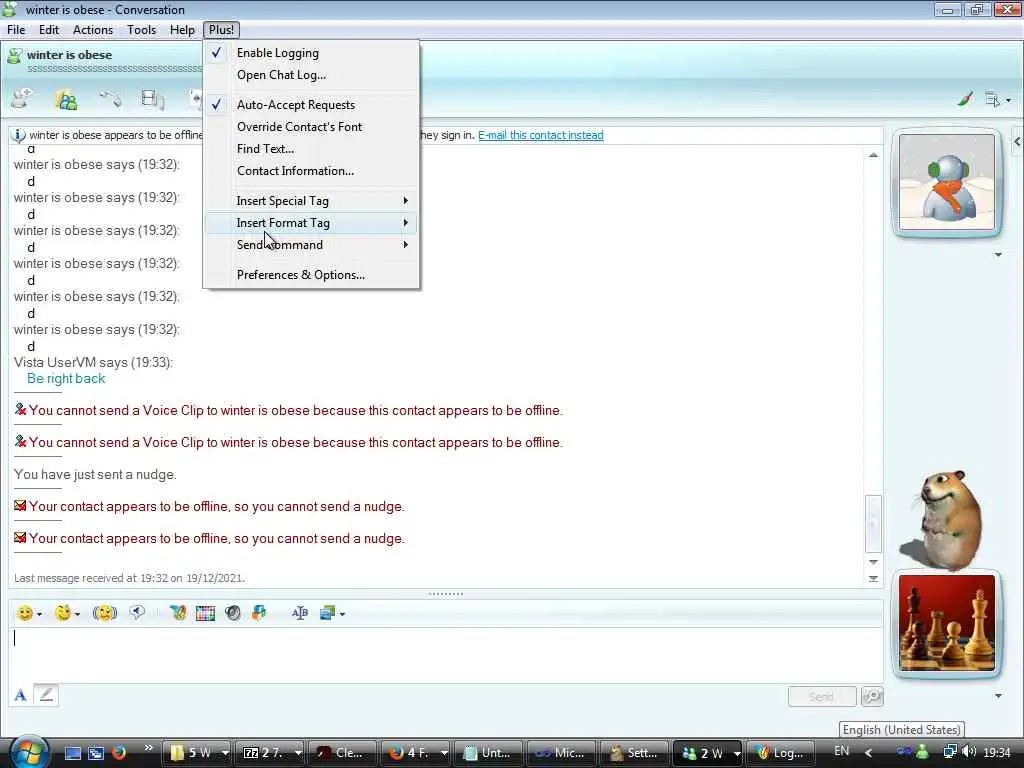This screenshot has width=1024, height=768.
Task: Open the Actions menu
Action: click(93, 30)
